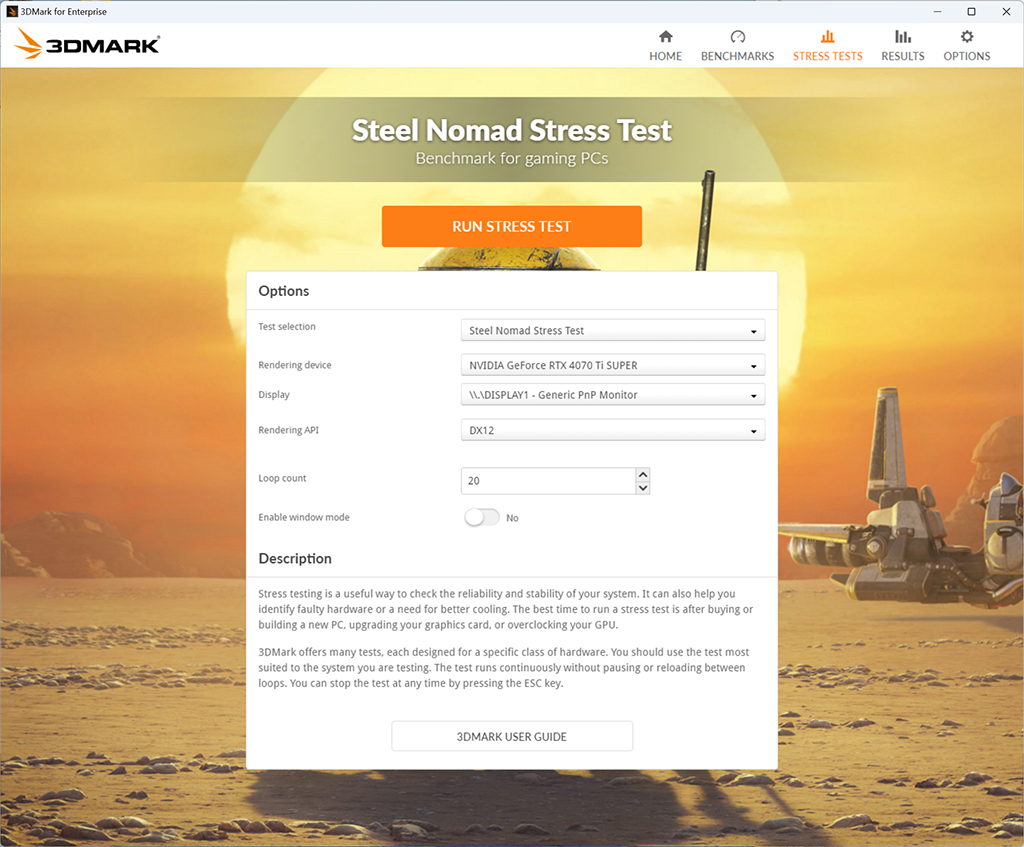1024x847 pixels.
Task: Click the Options section heading
Action: 283,291
